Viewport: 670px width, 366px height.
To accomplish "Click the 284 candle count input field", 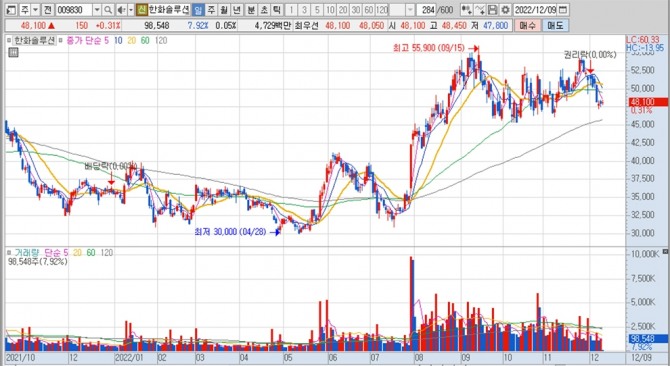I will (426, 10).
